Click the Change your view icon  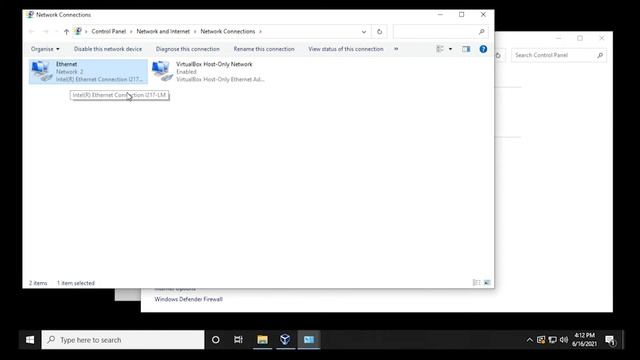tap(440, 49)
